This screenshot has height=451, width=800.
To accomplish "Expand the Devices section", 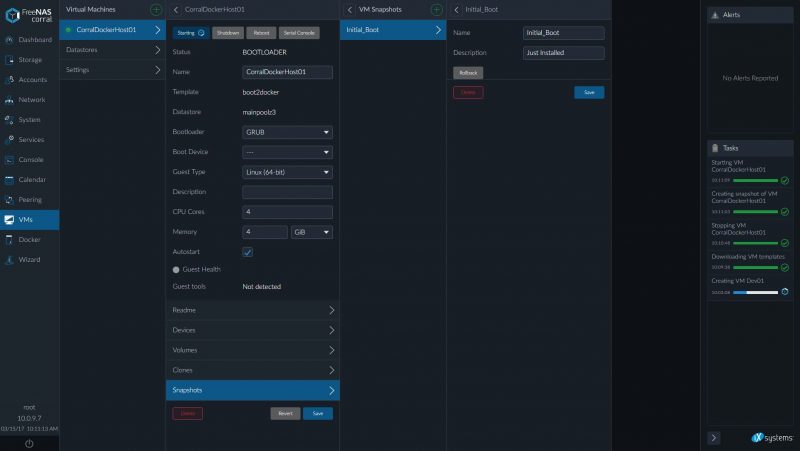I will (x=252, y=330).
